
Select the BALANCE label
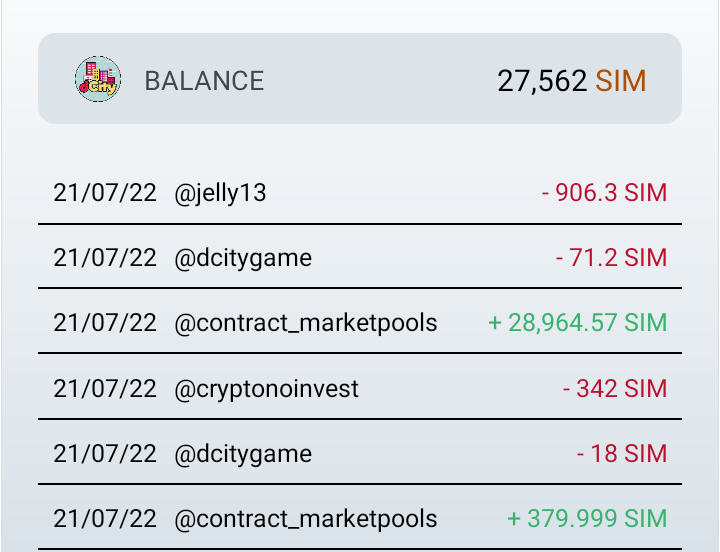pos(204,81)
